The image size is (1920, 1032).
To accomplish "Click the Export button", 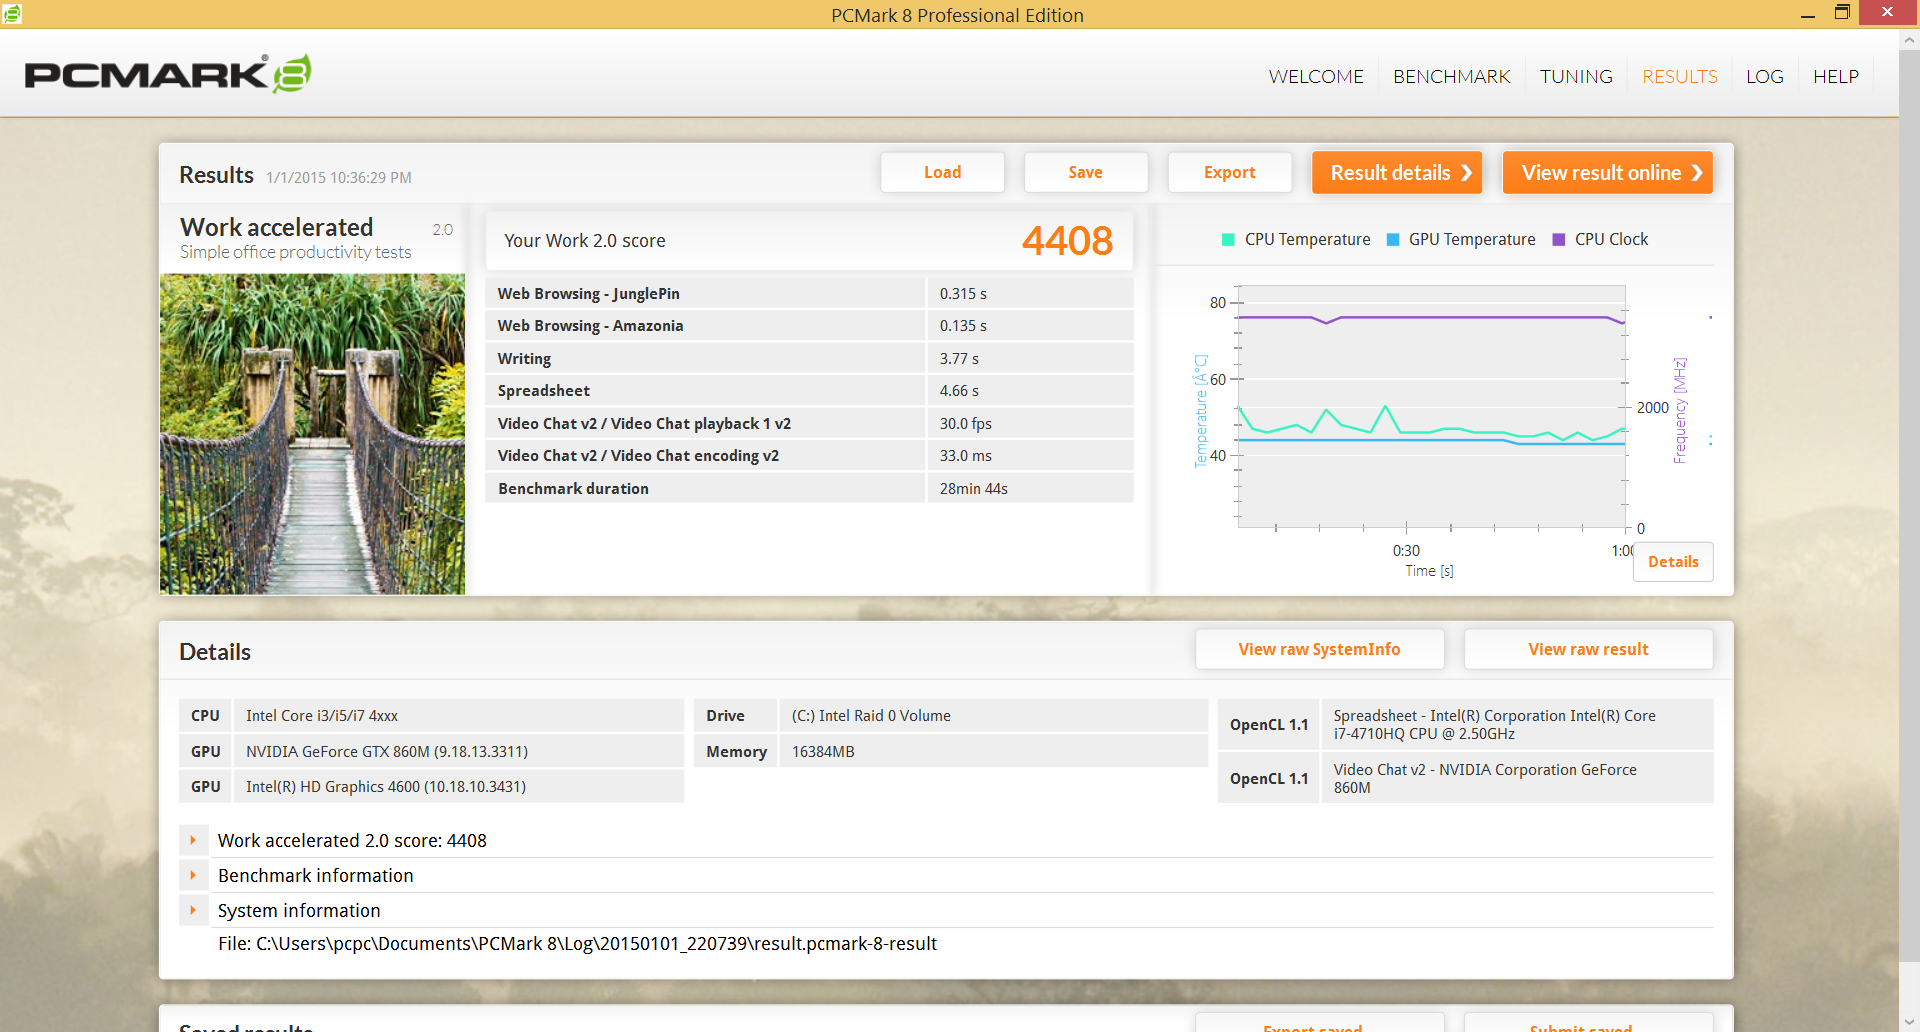I will [1229, 172].
